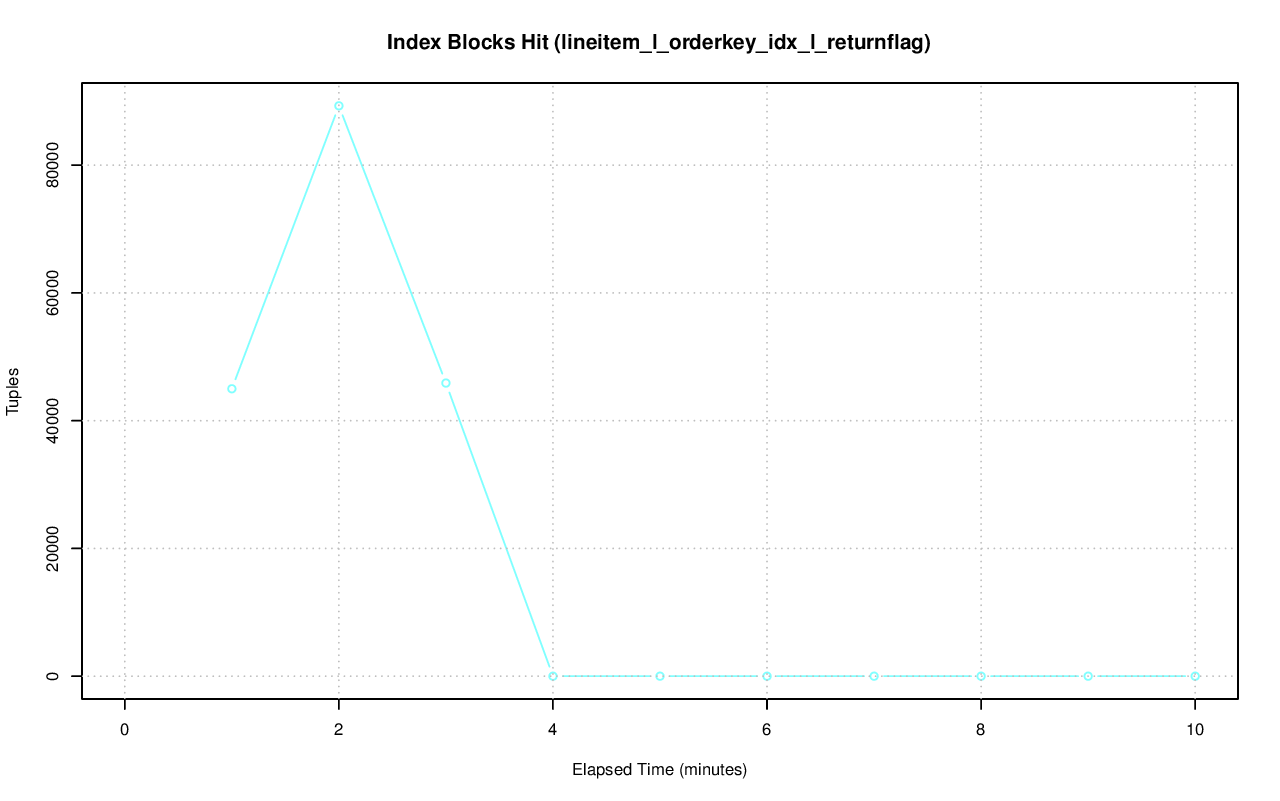Click the x-axis tick label 10

[1195, 730]
